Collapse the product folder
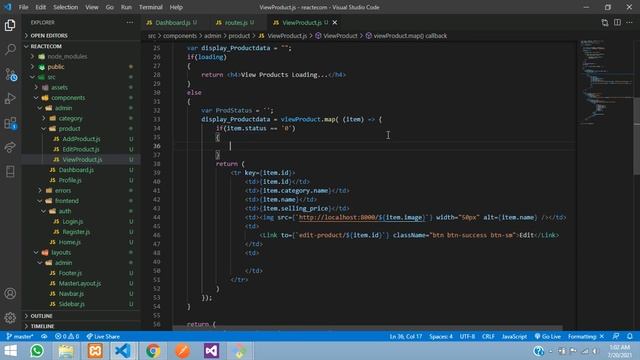640x360 pixels. [69, 129]
